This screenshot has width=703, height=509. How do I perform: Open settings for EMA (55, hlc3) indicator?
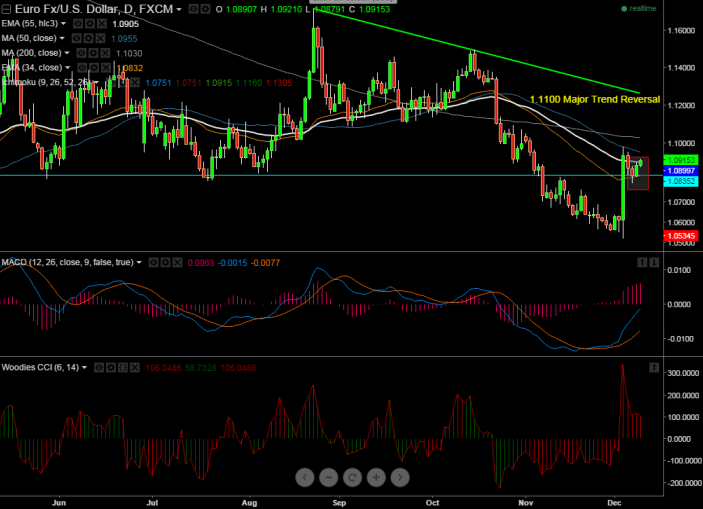[x=91, y=23]
